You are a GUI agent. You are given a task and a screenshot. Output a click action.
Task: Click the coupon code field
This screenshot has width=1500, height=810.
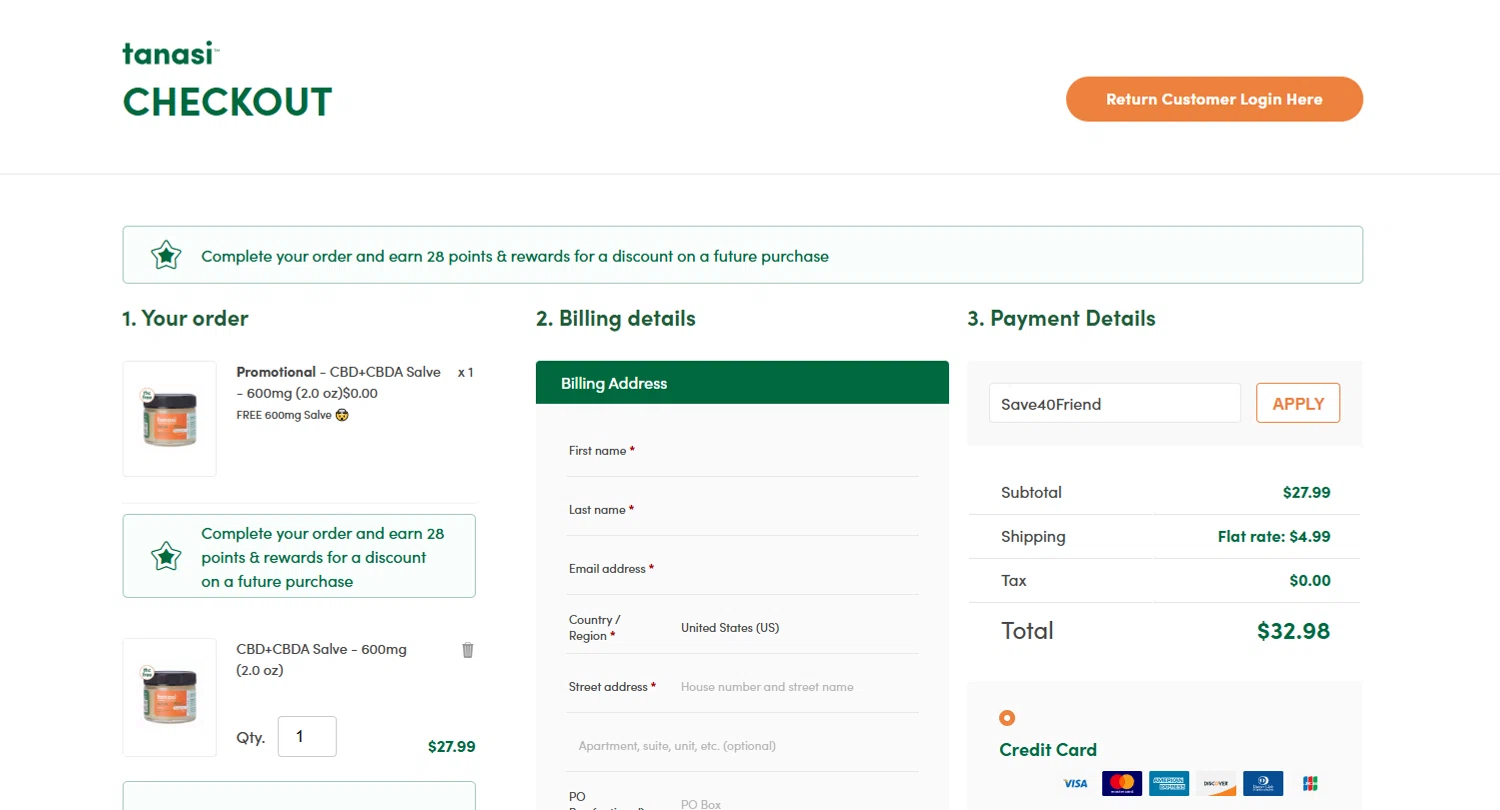click(1115, 403)
